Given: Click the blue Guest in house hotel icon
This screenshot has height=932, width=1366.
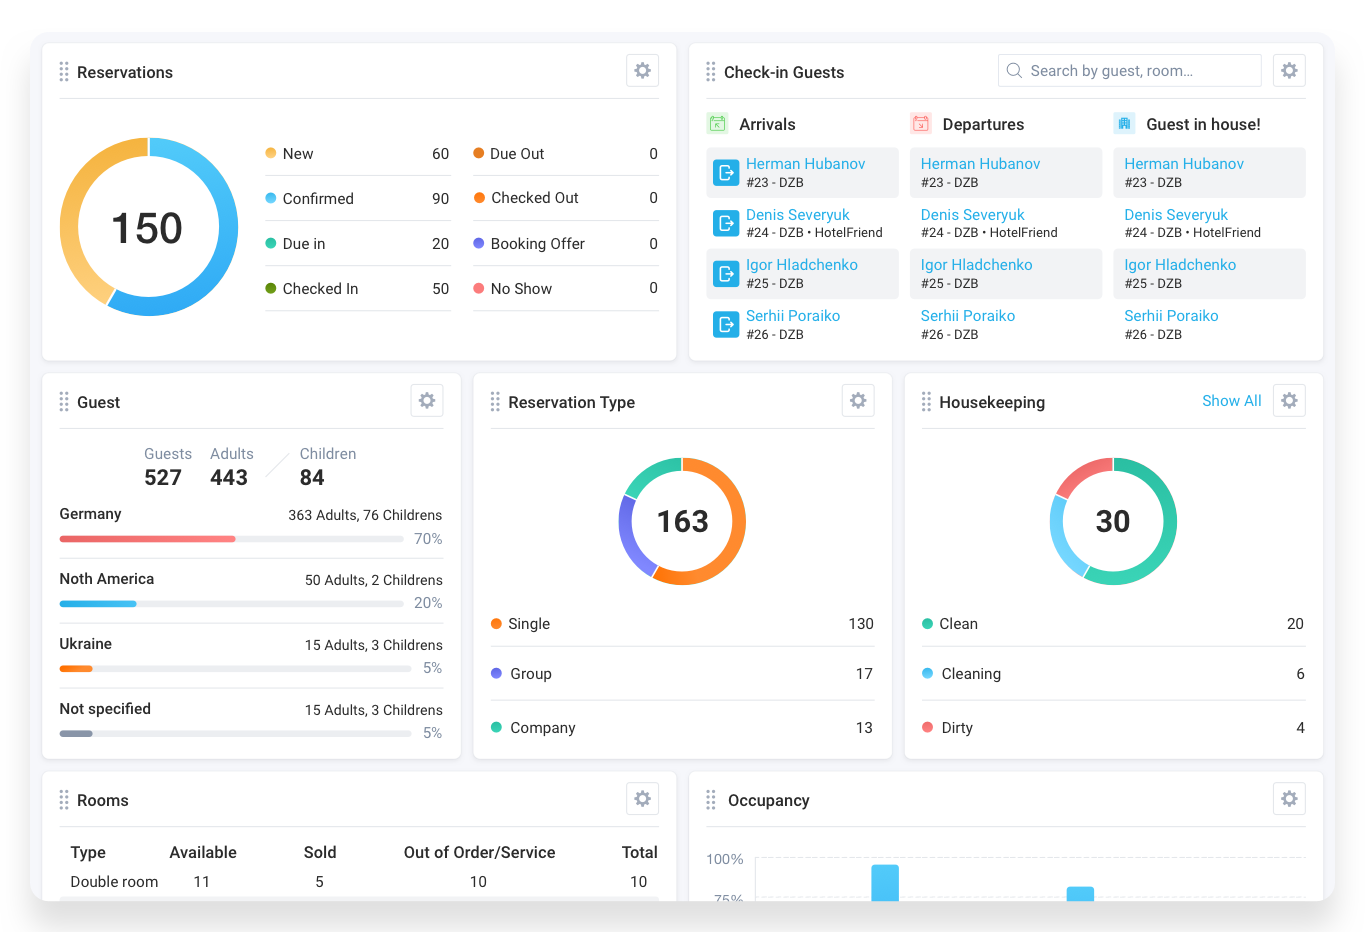Looking at the screenshot, I should point(1123,123).
